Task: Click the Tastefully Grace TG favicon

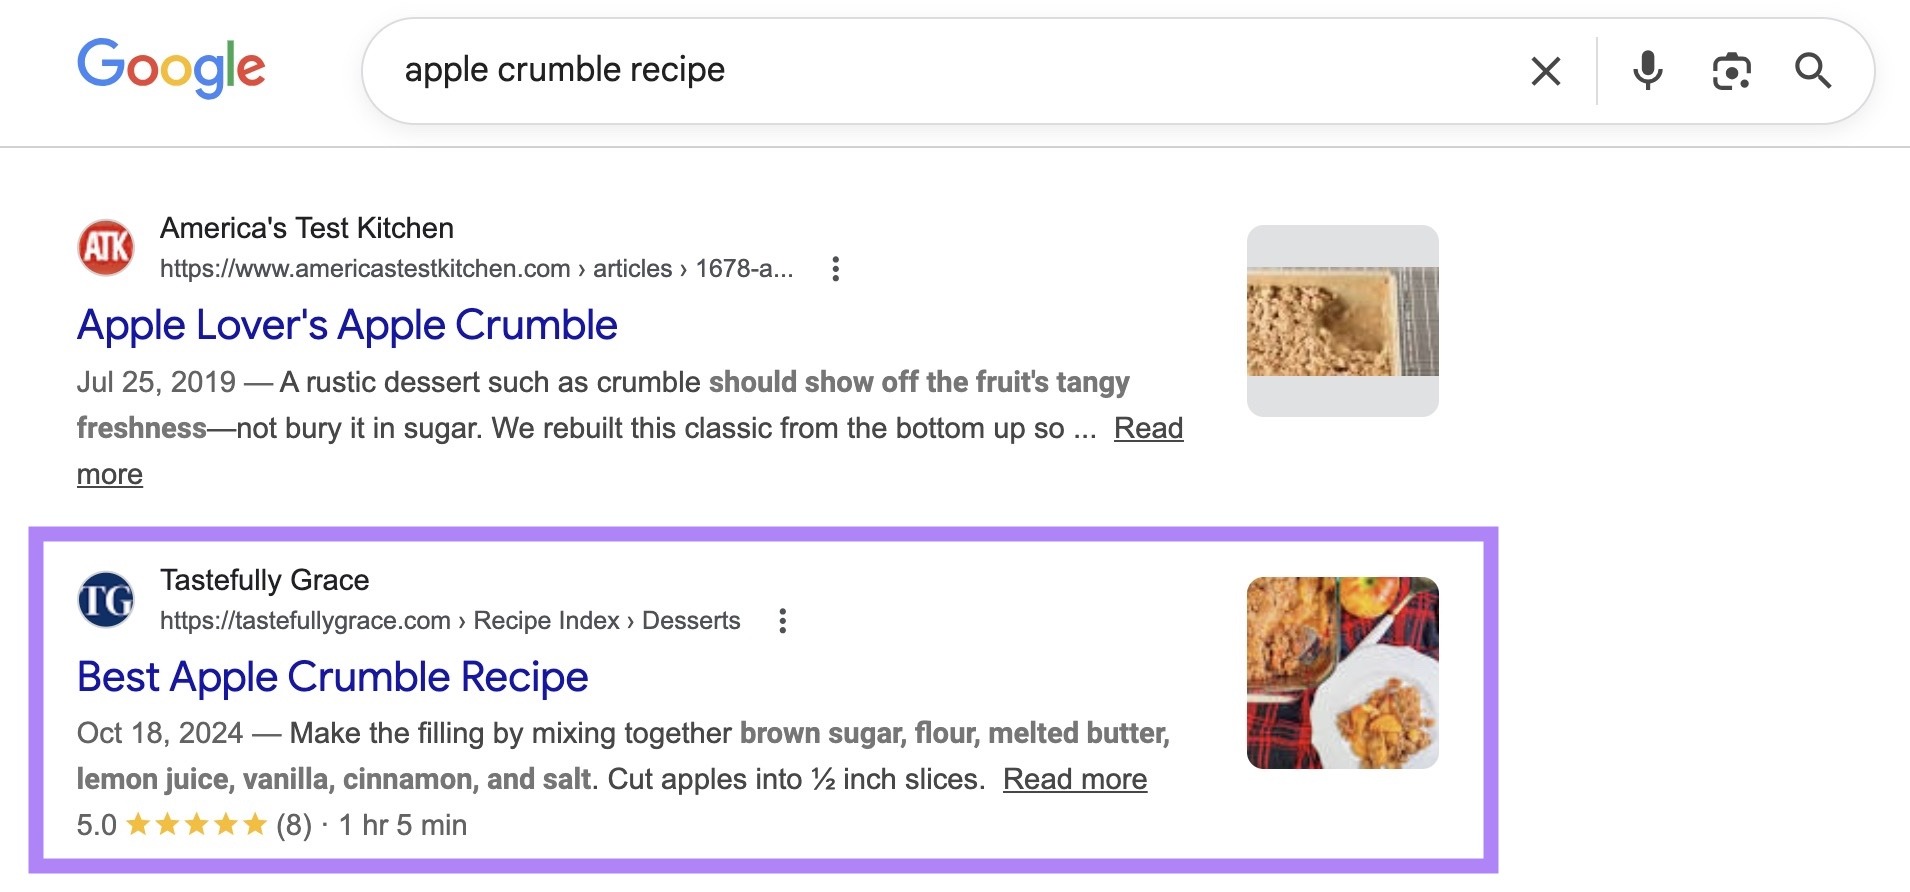Action: tap(108, 599)
